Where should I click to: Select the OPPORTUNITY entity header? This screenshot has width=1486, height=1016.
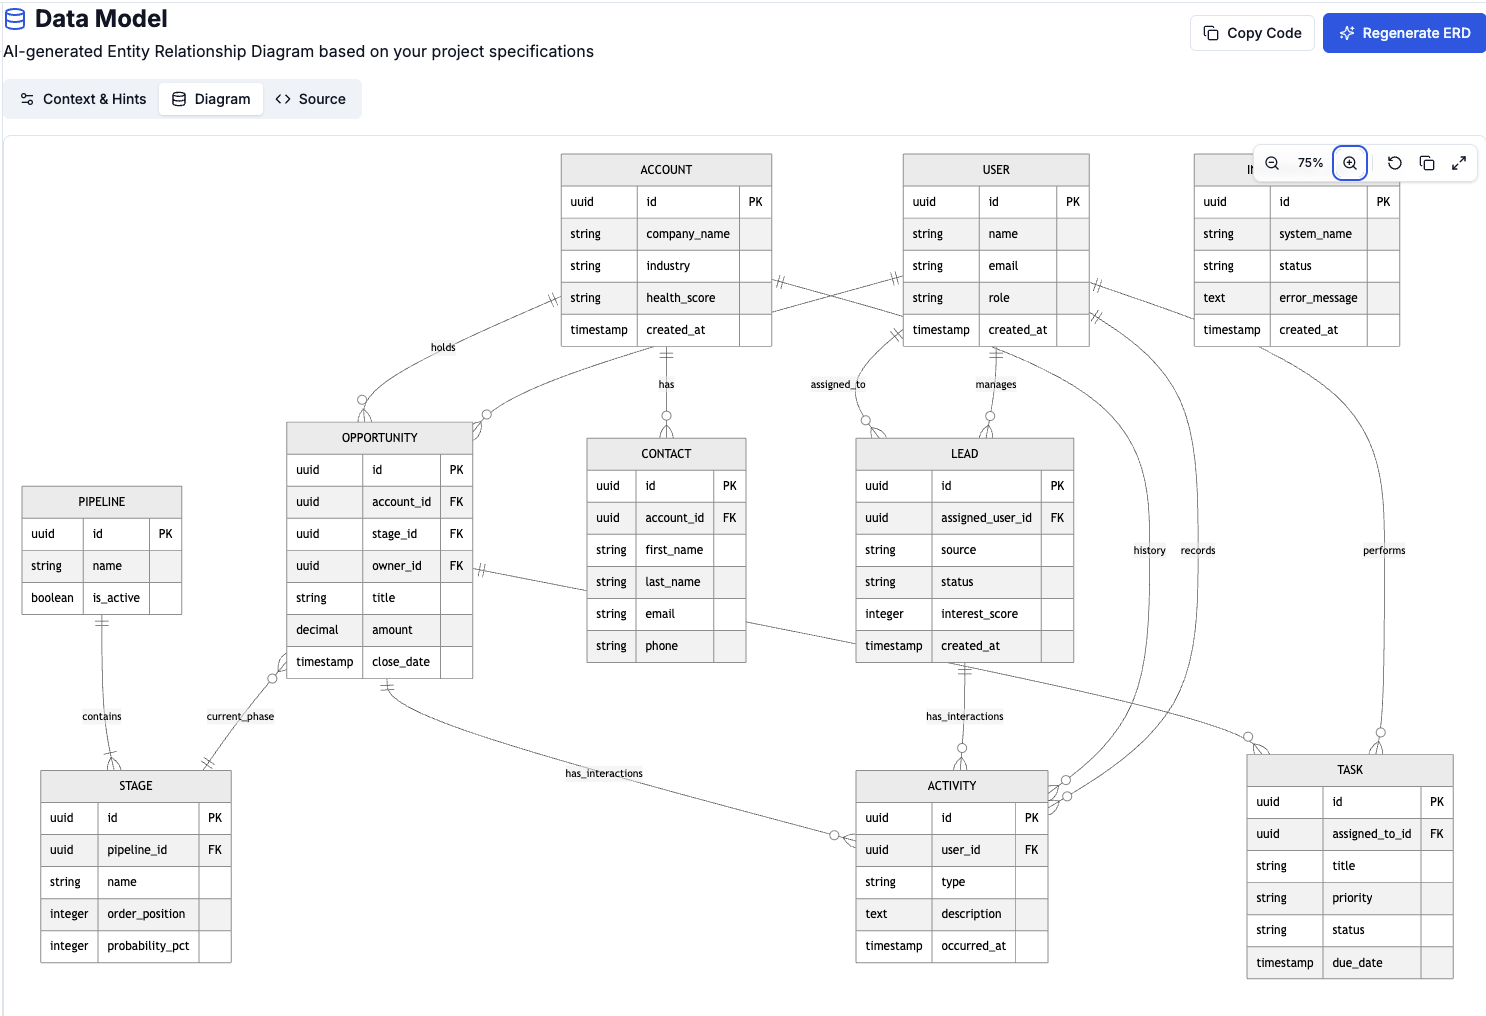click(x=380, y=438)
